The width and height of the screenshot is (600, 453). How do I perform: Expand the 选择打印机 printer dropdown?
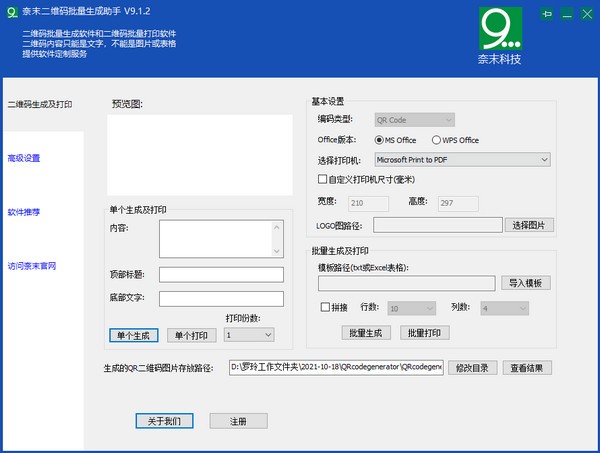click(463, 160)
